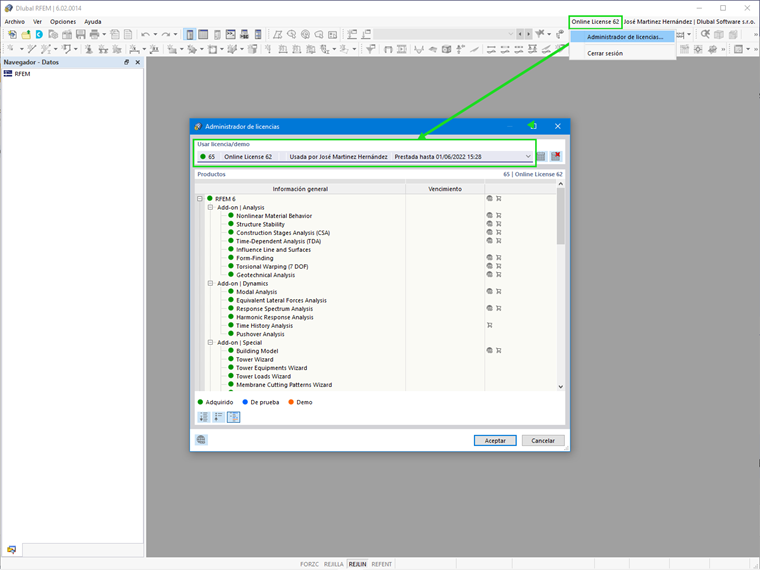Click the Información general column header
This screenshot has height=570, width=760.
(x=300, y=189)
